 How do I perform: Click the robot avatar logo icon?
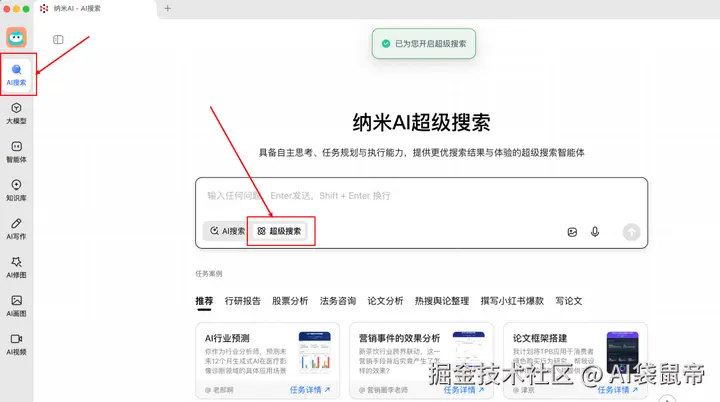(16, 37)
